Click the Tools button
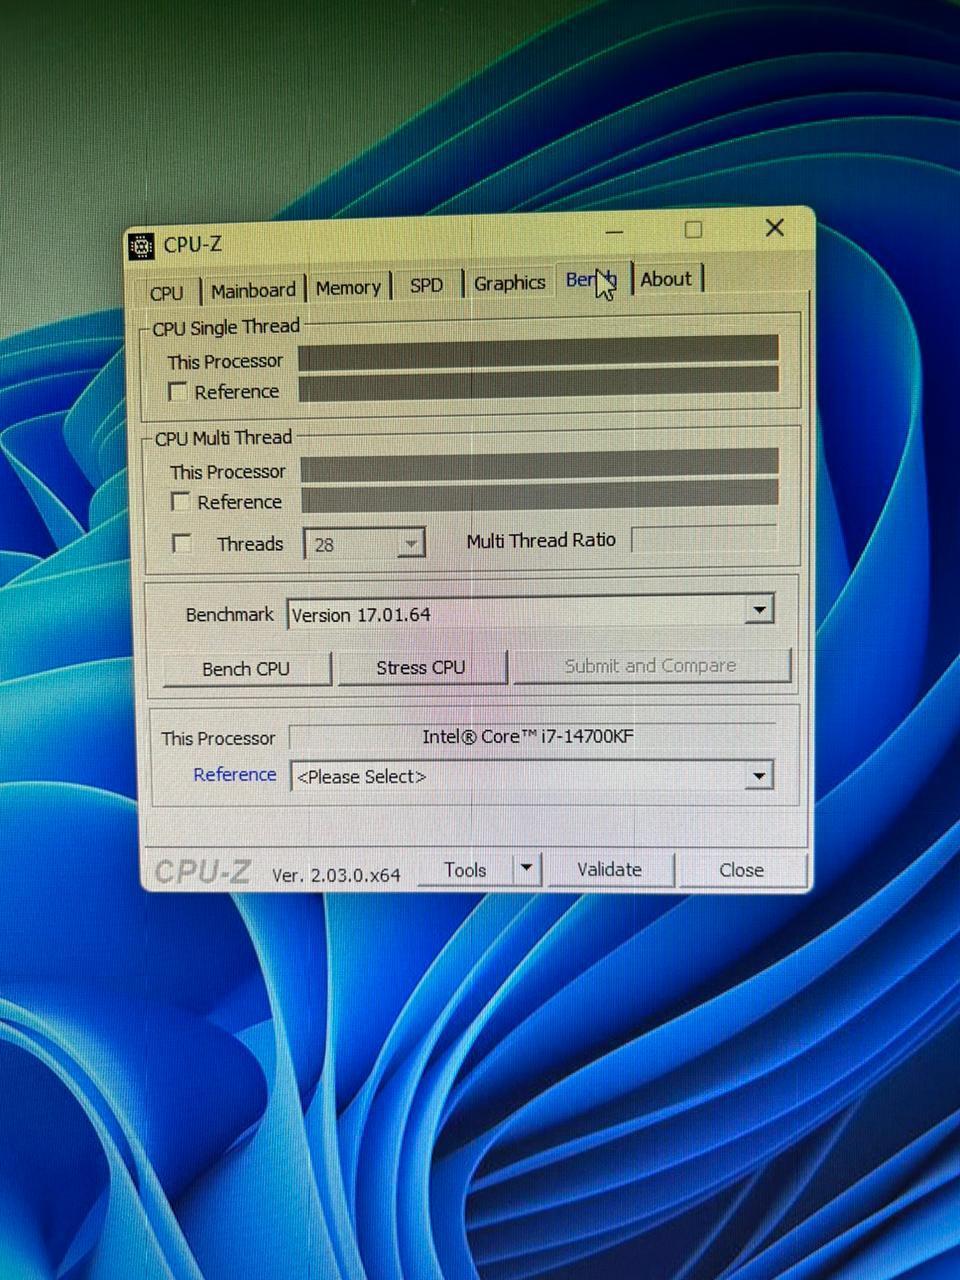This screenshot has width=960, height=1280. (466, 870)
